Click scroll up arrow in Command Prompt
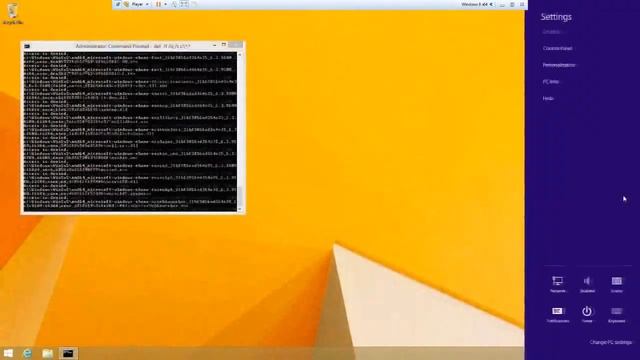Screen dimensions: 640x360 click(240, 54)
